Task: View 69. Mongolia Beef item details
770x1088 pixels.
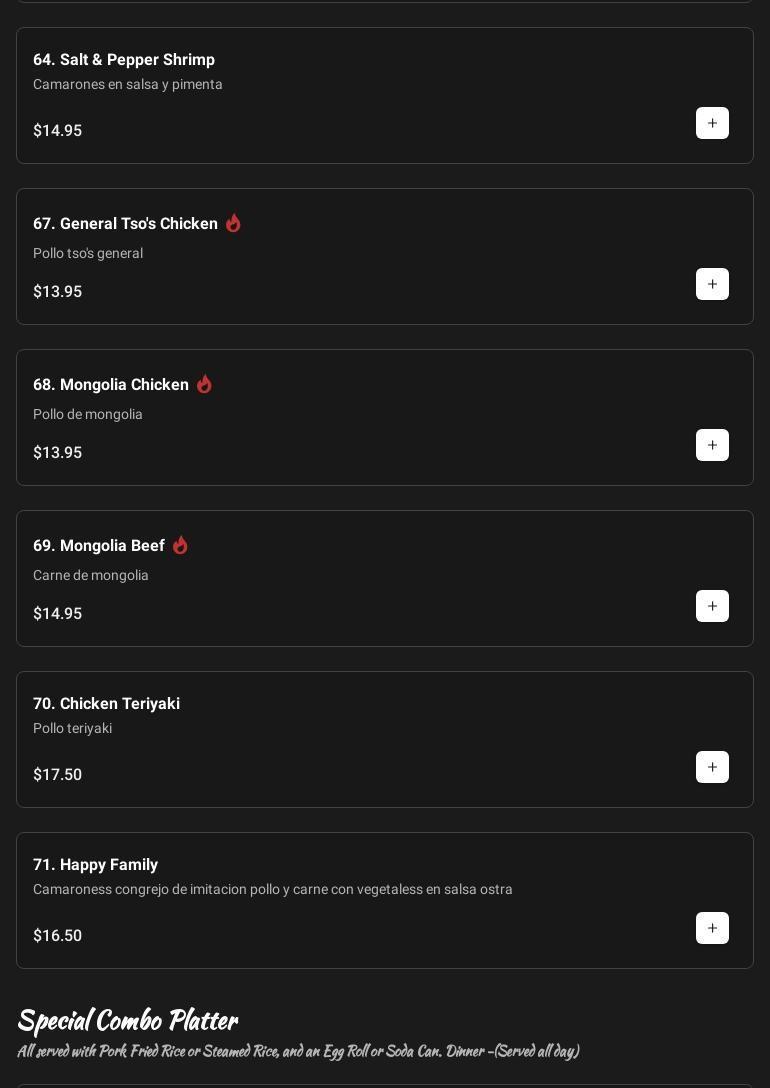Action: tap(99, 546)
